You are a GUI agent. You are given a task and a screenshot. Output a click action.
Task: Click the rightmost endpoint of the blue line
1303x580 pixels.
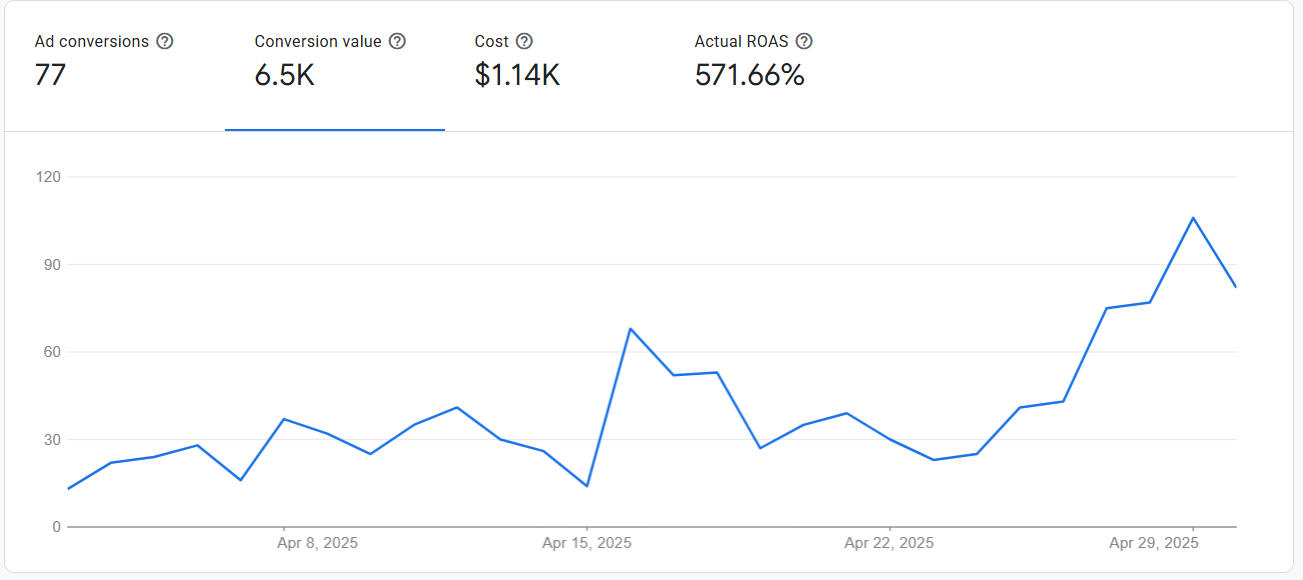(x=1235, y=286)
